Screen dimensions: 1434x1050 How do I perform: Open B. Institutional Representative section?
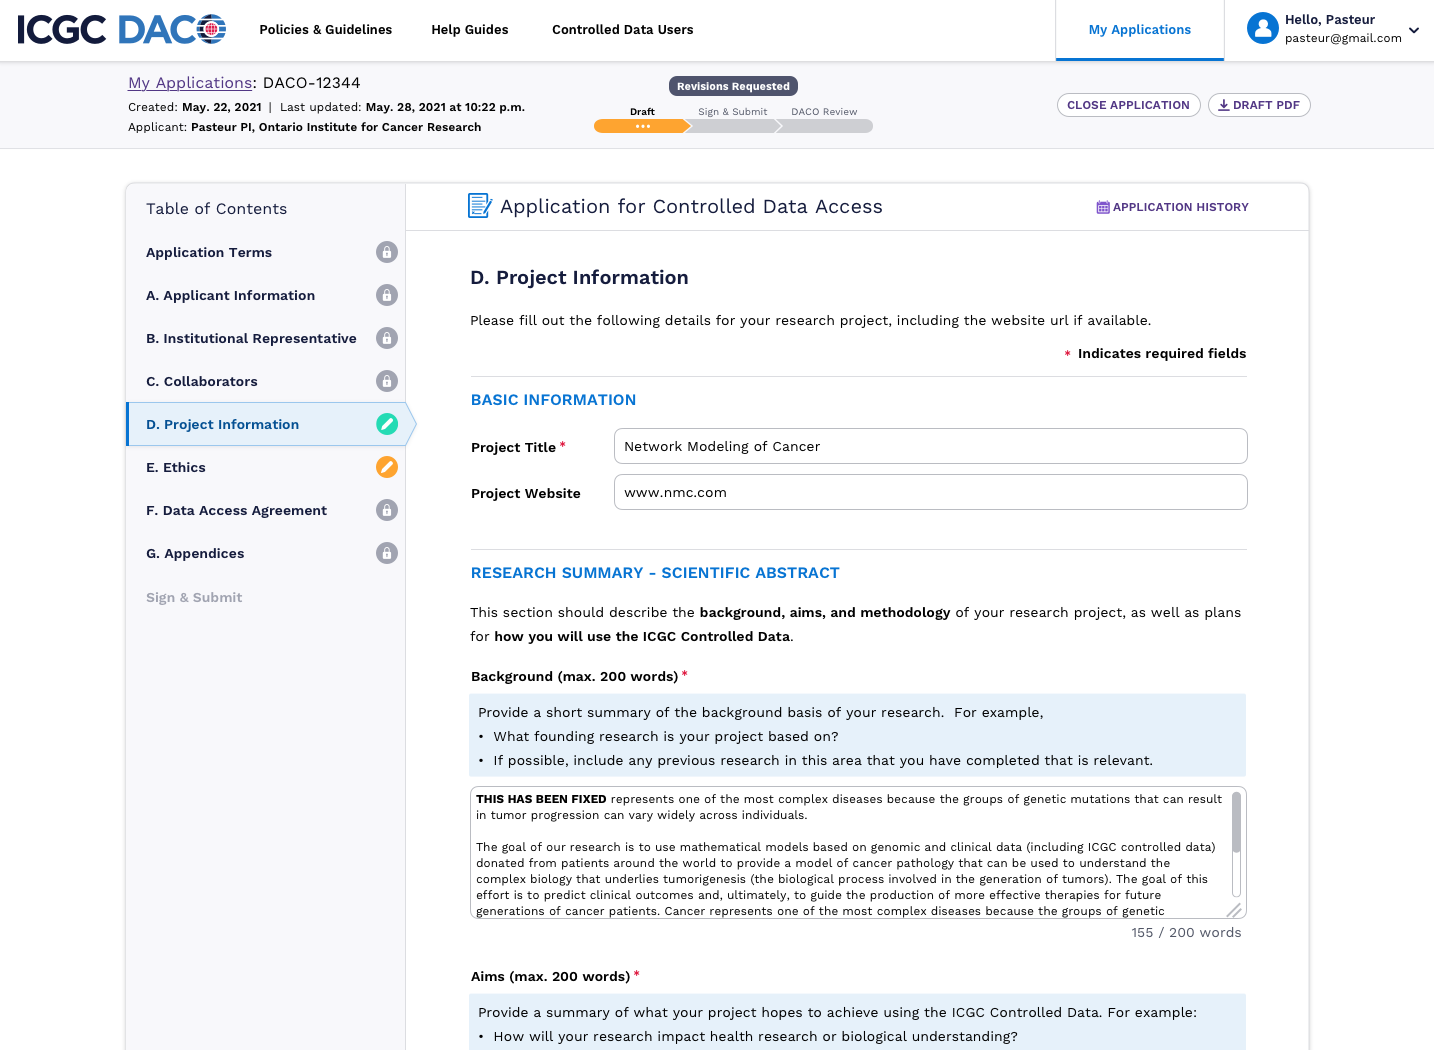click(251, 339)
